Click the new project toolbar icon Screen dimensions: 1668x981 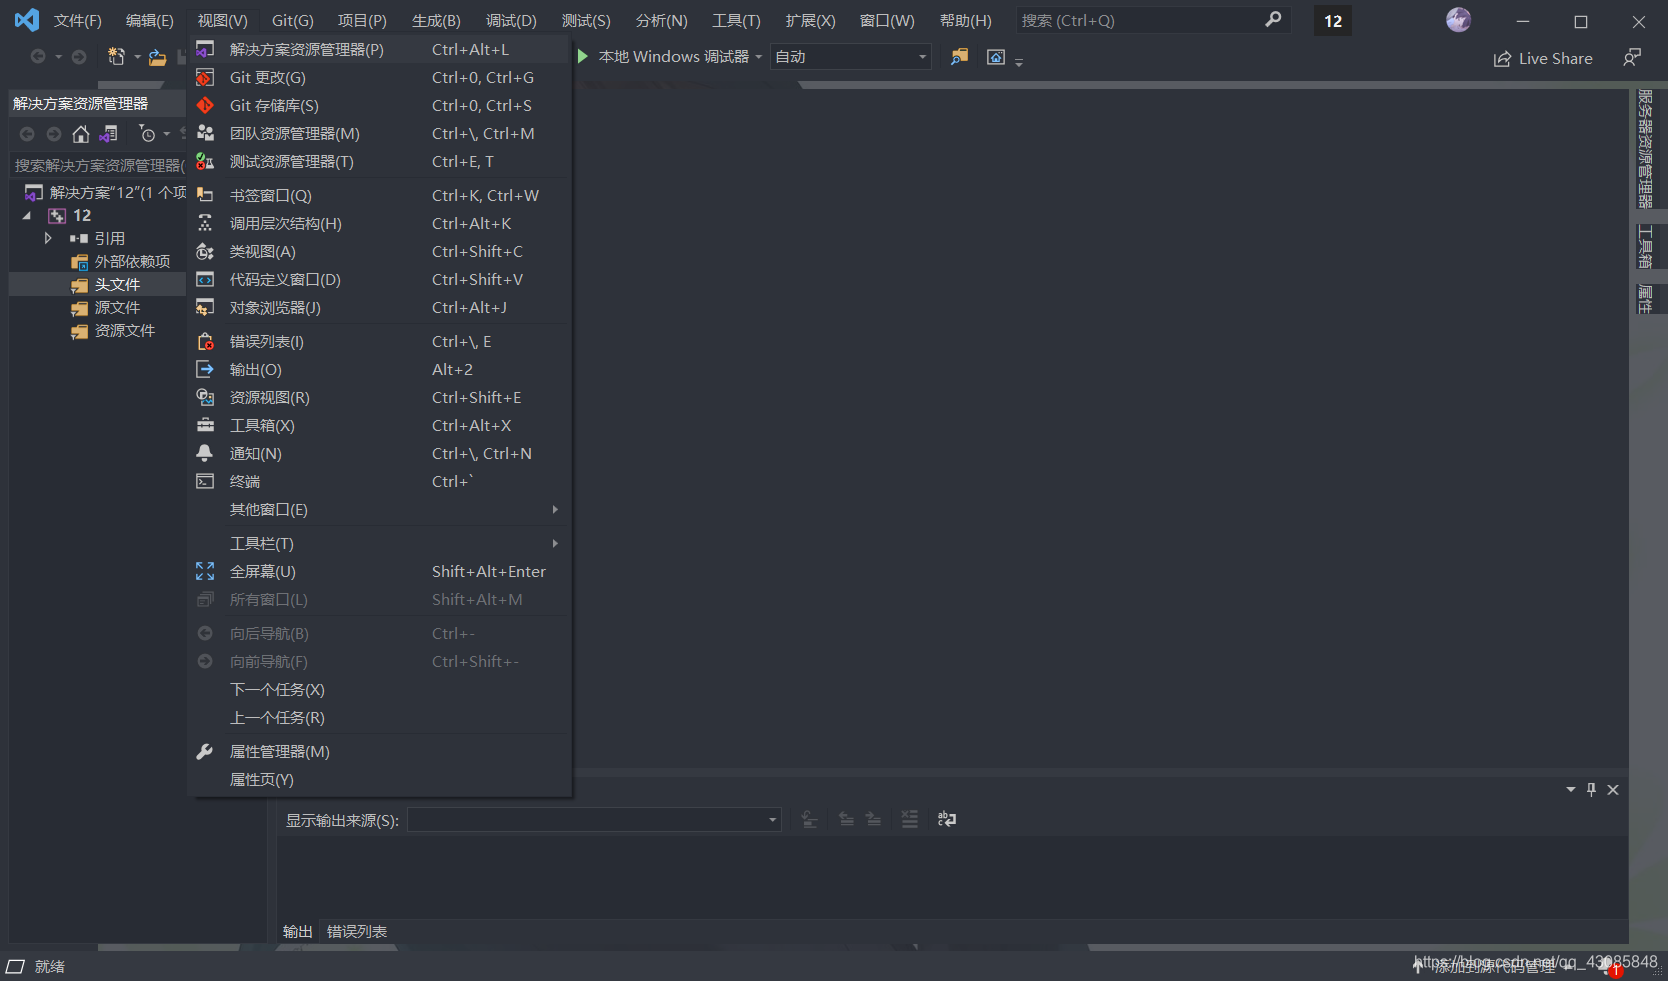(x=116, y=57)
